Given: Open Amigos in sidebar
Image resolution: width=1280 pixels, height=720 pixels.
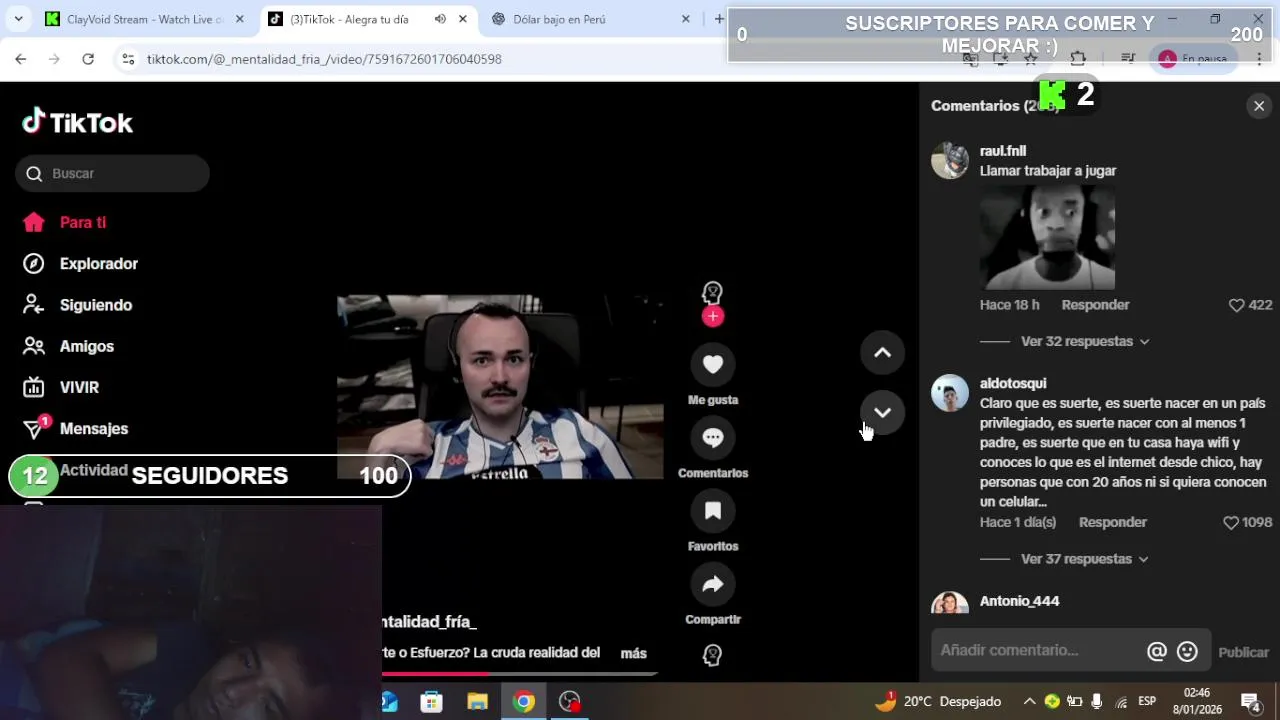Looking at the screenshot, I should click(69, 346).
